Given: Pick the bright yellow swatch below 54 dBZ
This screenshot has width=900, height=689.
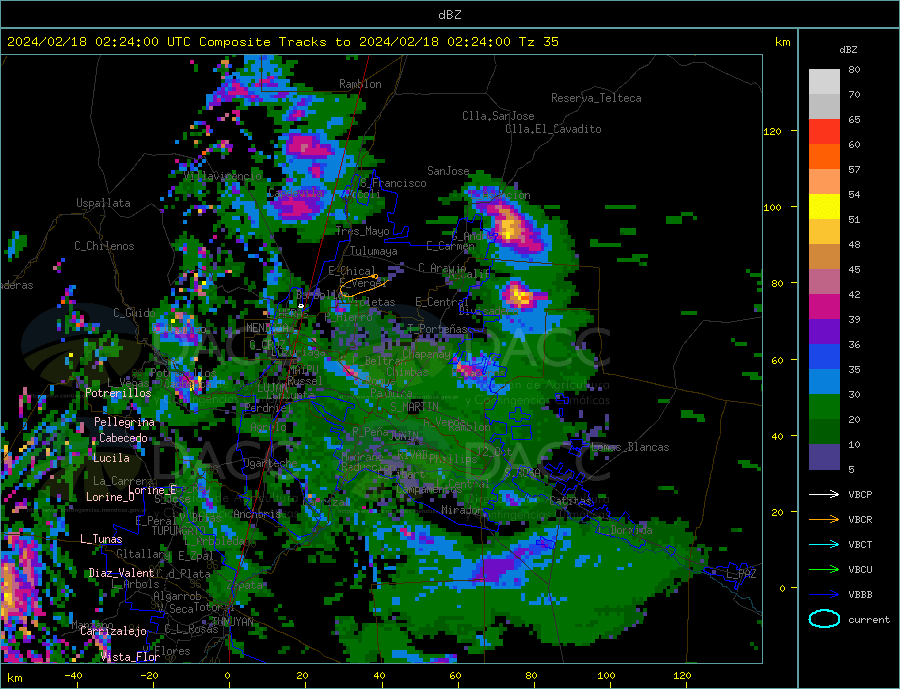Looking at the screenshot, I should click(824, 207).
